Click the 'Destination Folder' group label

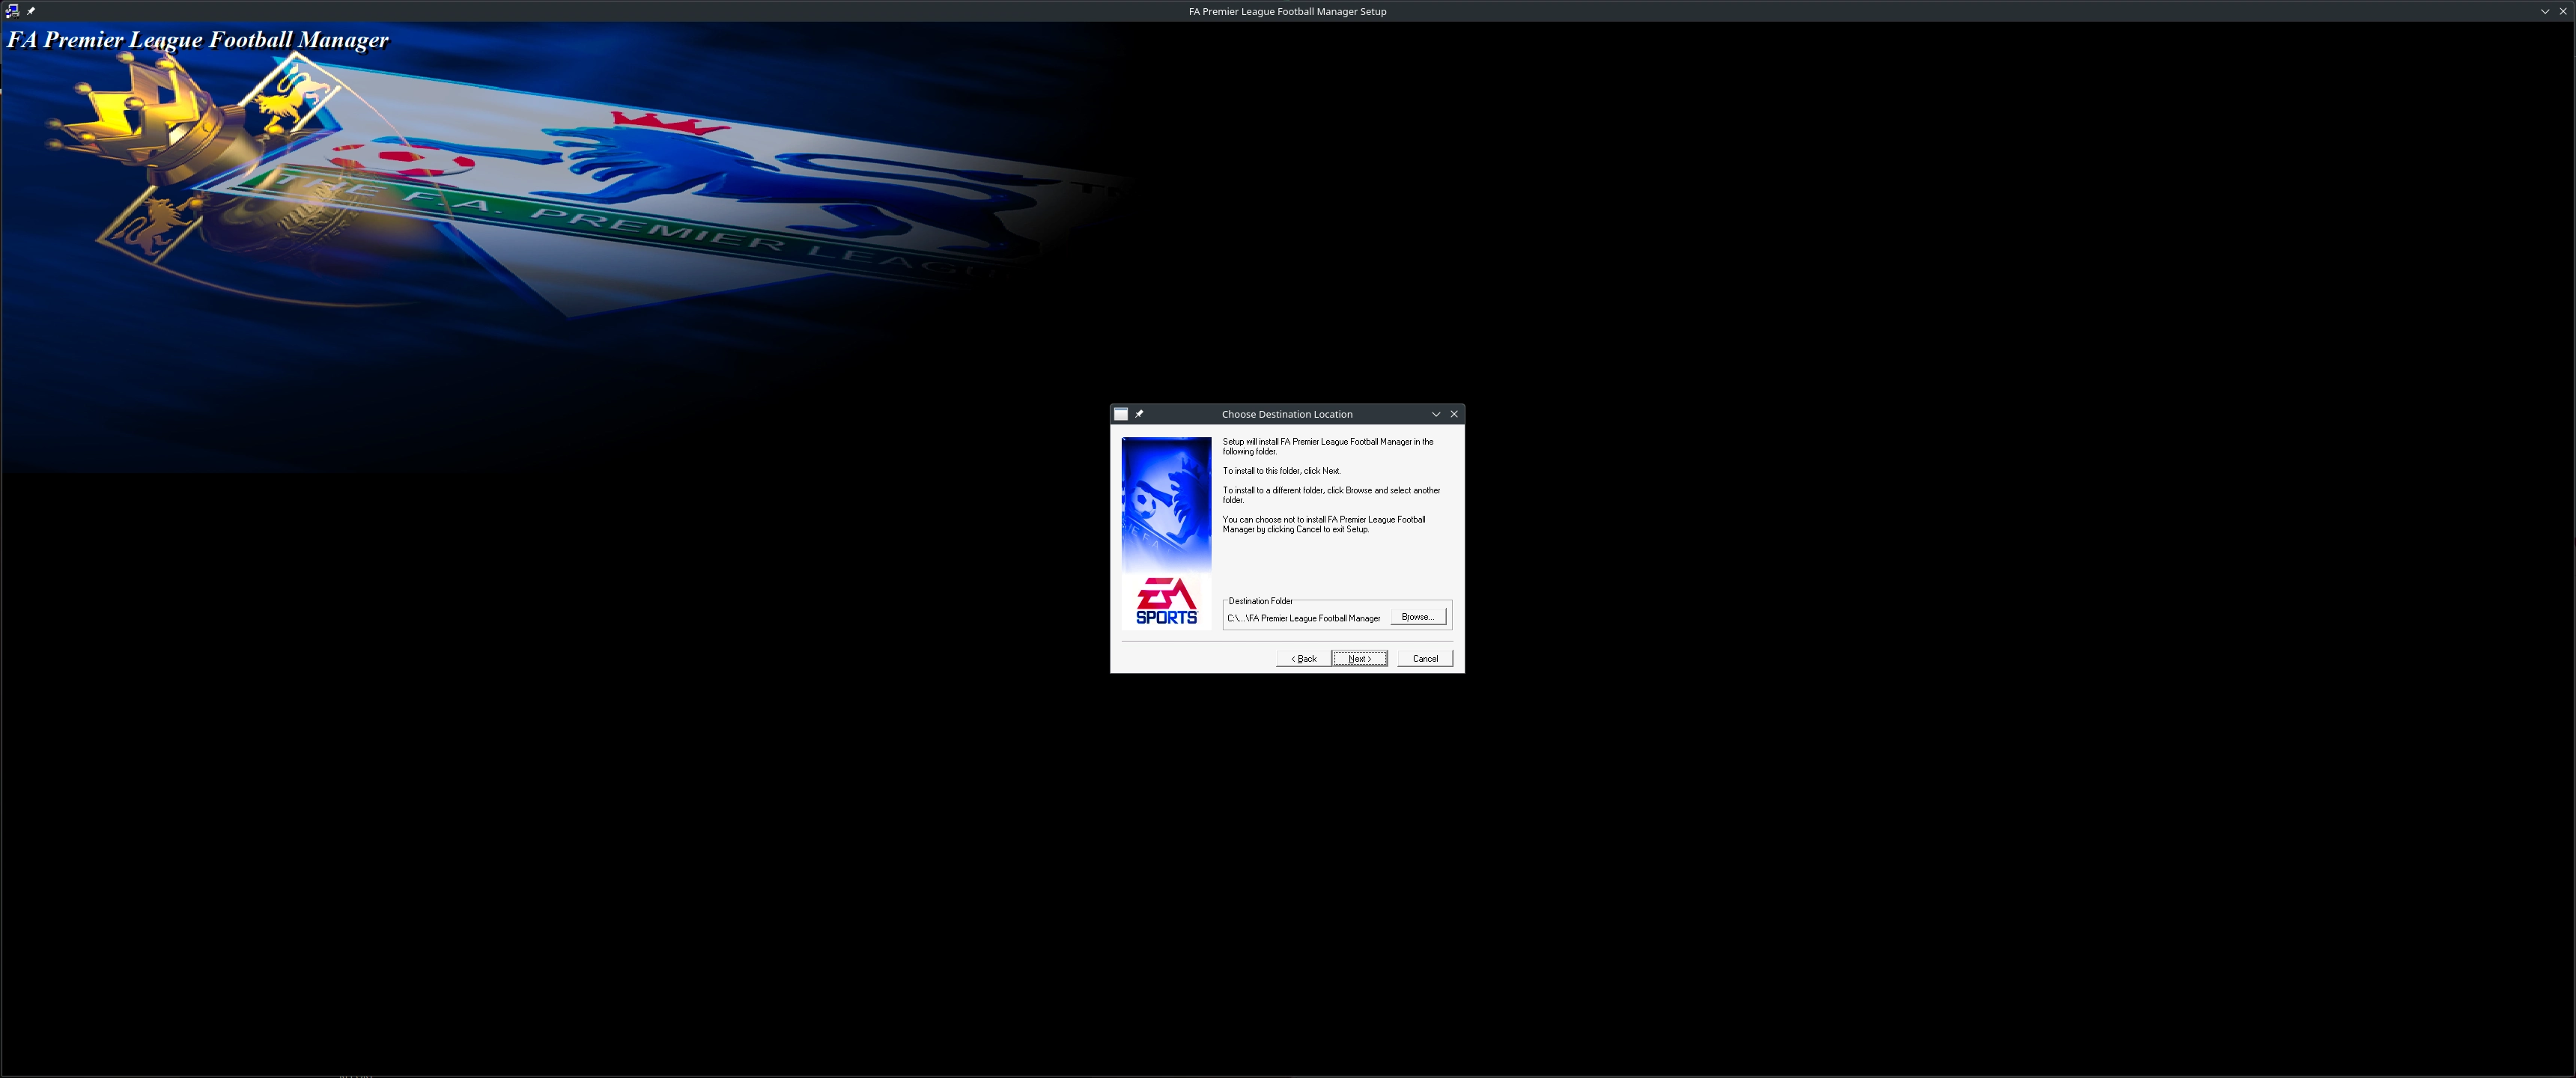point(1260,601)
